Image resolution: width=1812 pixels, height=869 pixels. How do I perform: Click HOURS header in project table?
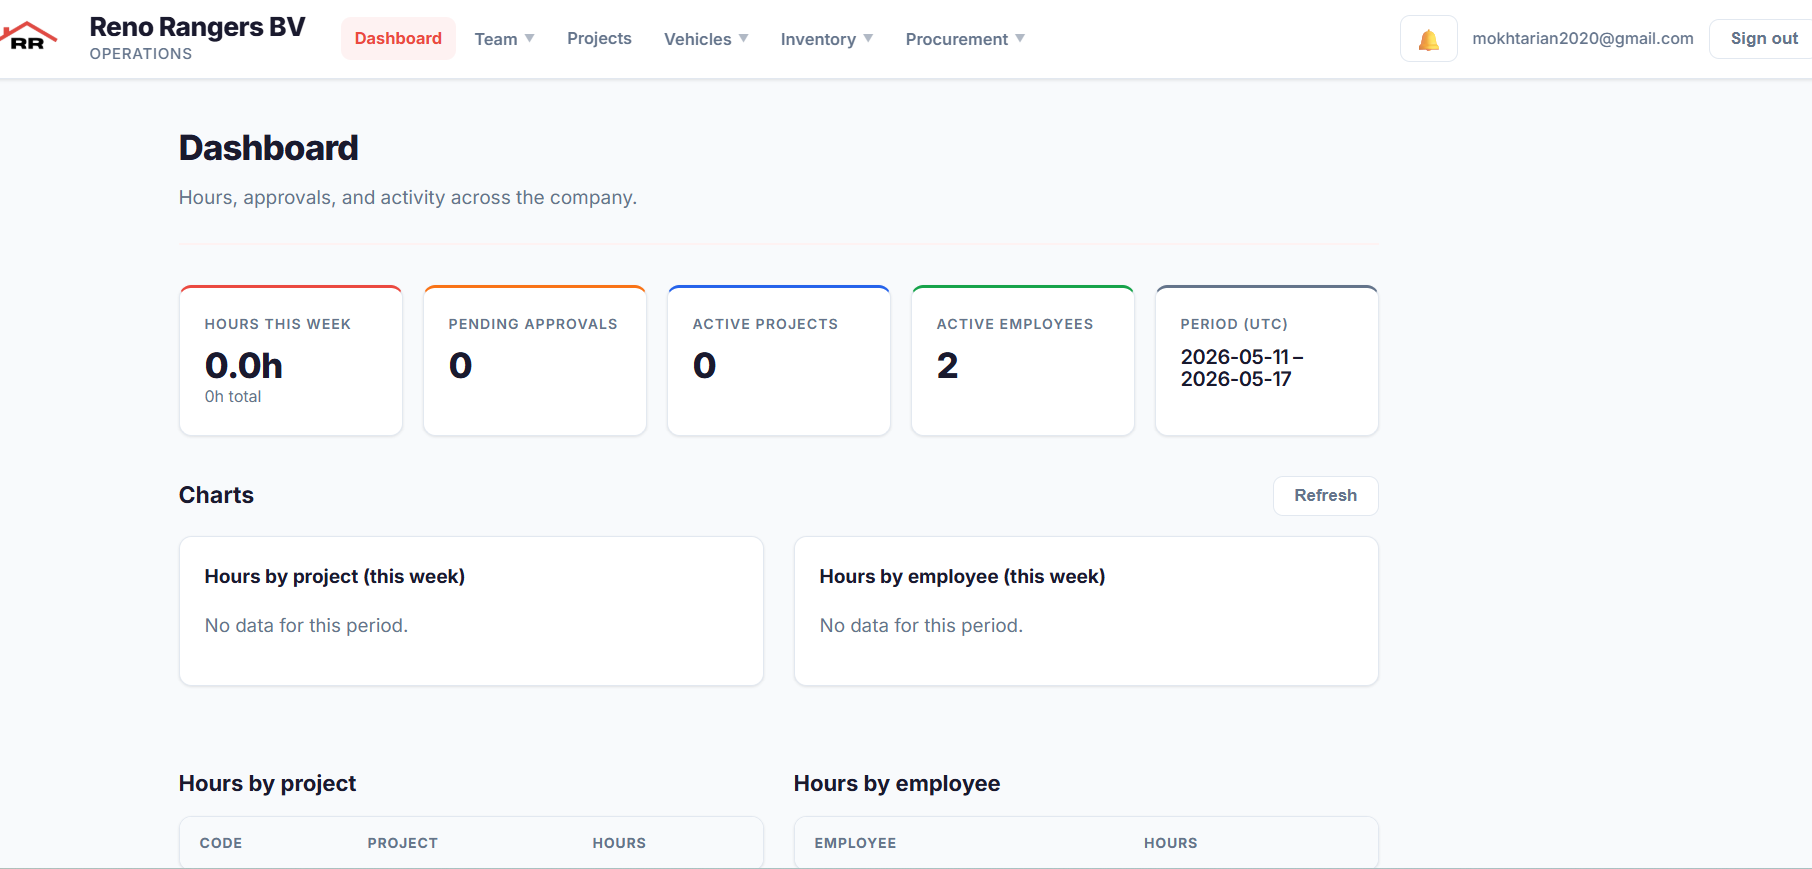tap(619, 843)
